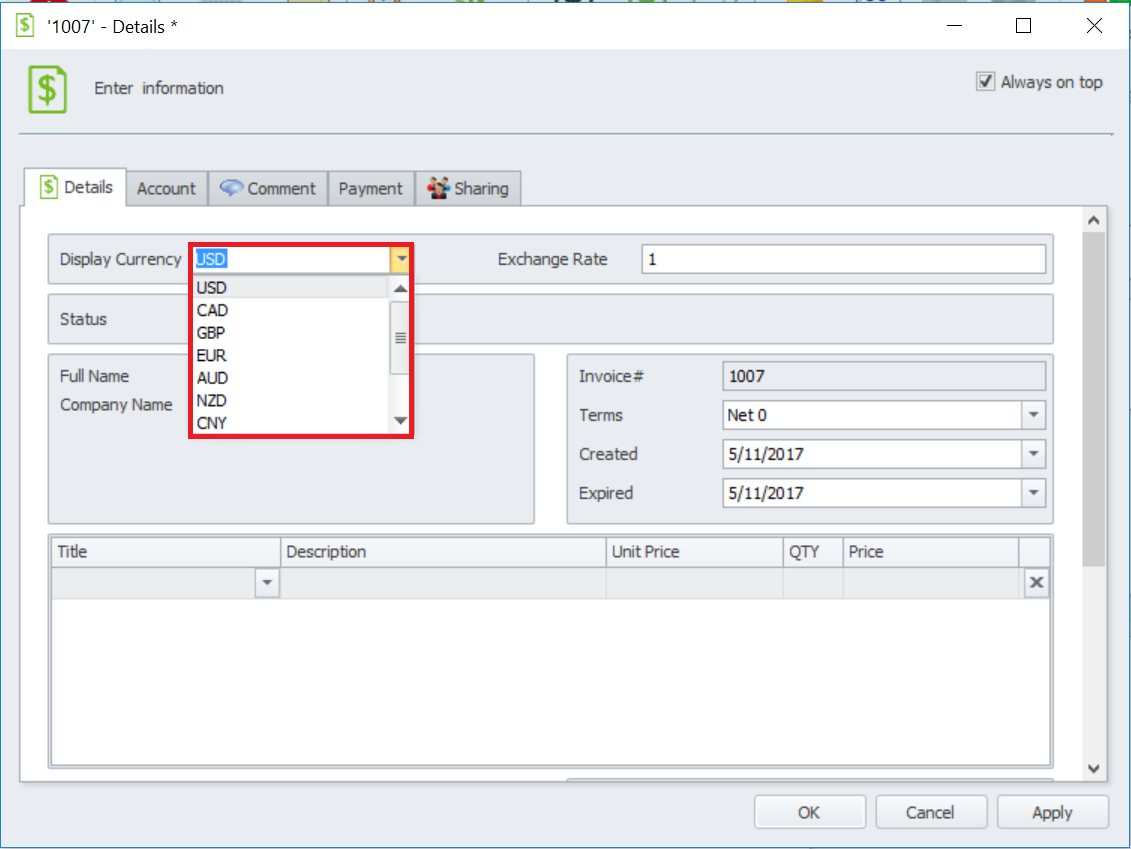Select CAD from the currency list
1131x849 pixels.
[212, 310]
